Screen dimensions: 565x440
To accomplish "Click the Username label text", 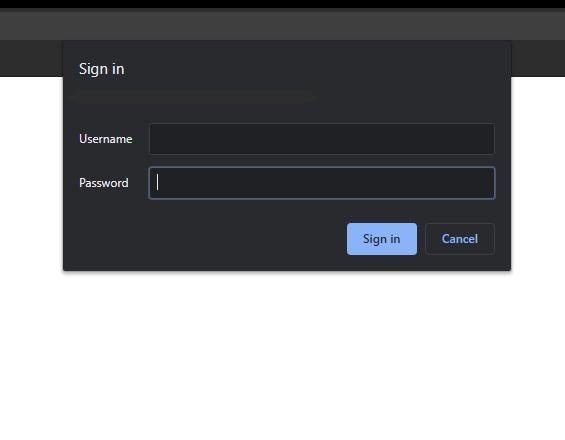I will pyautogui.click(x=106, y=139).
